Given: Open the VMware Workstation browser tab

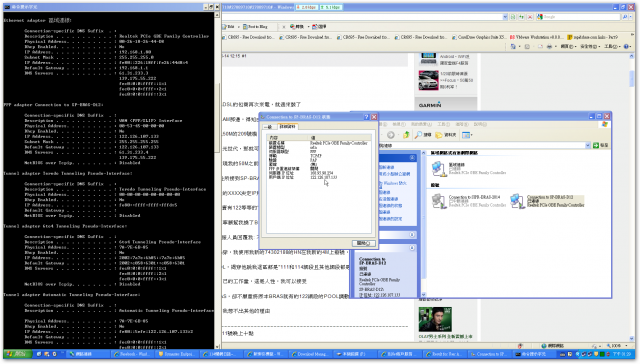Looking at the screenshot, I should (537, 37).
